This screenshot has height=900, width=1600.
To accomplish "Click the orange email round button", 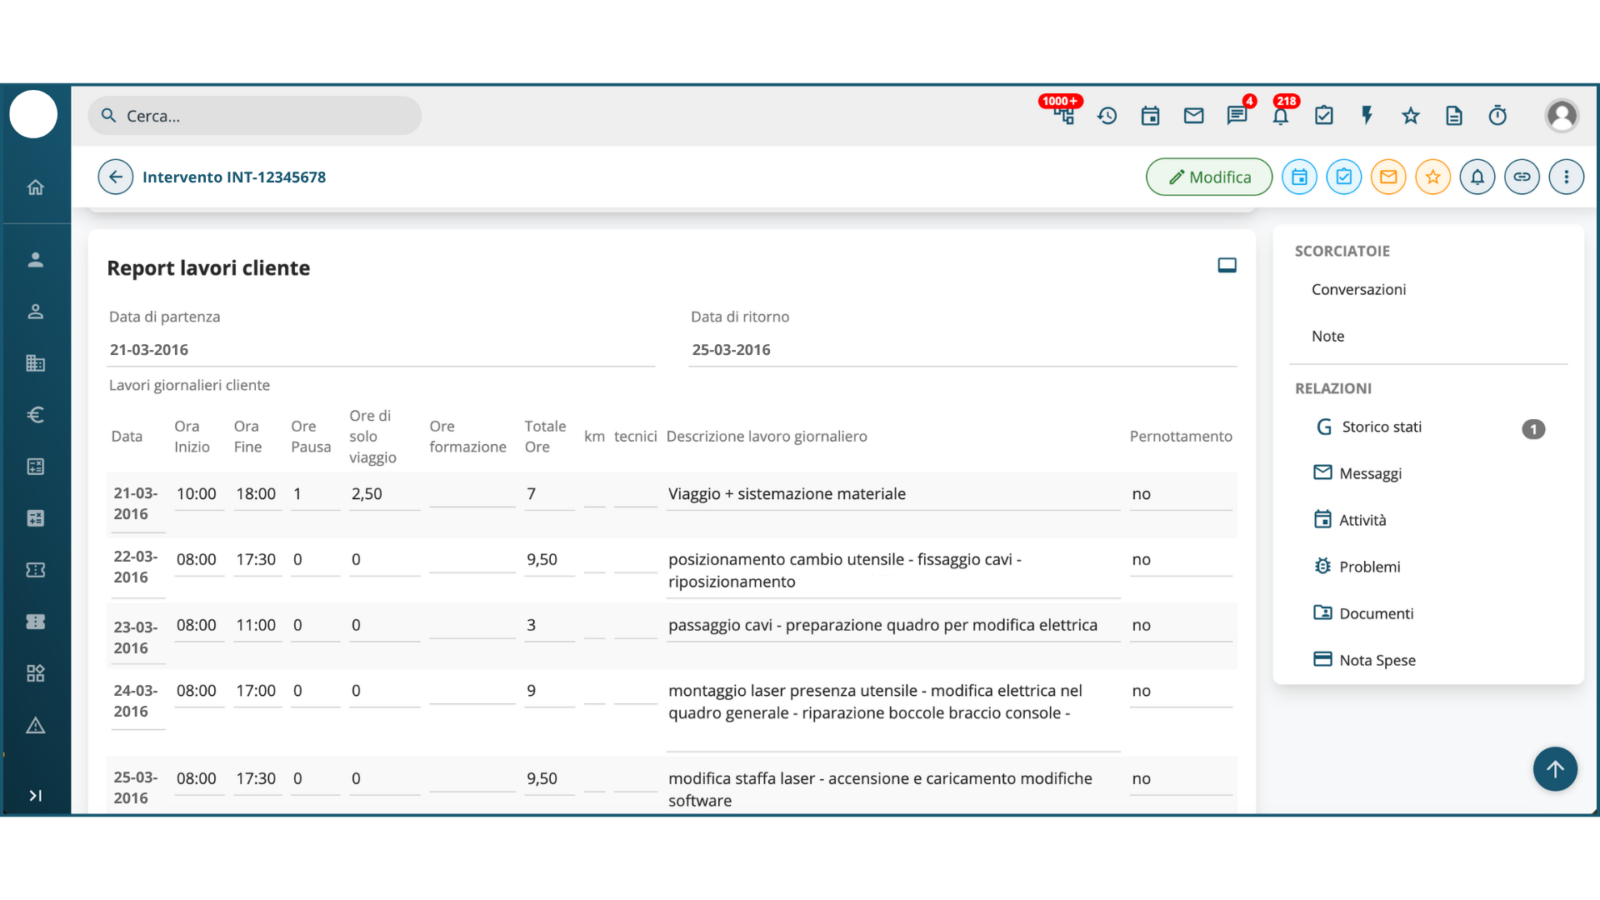I will (x=1388, y=177).
